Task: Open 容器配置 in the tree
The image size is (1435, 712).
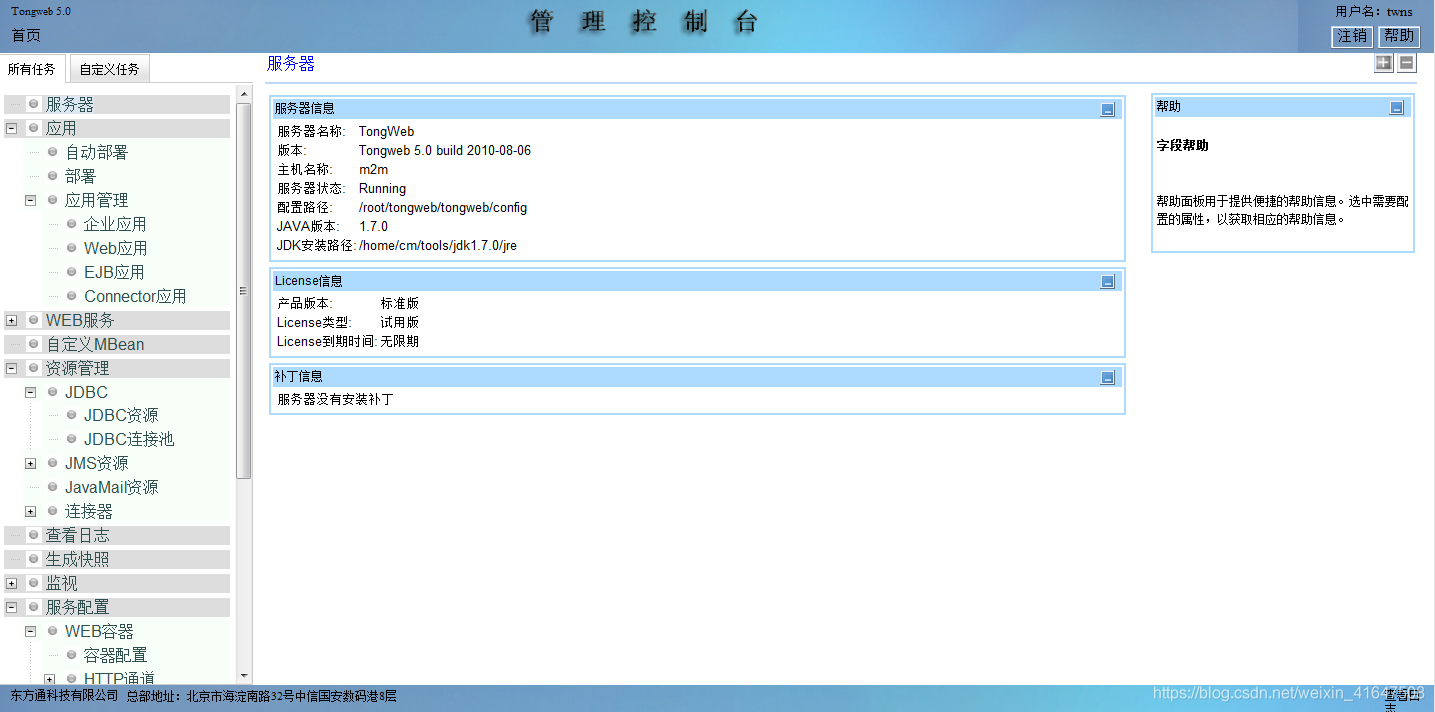Action: (116, 655)
